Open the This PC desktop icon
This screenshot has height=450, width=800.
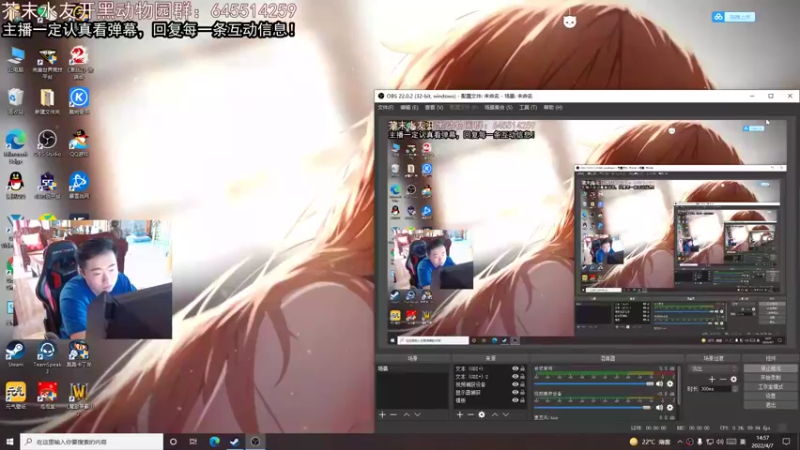point(15,60)
